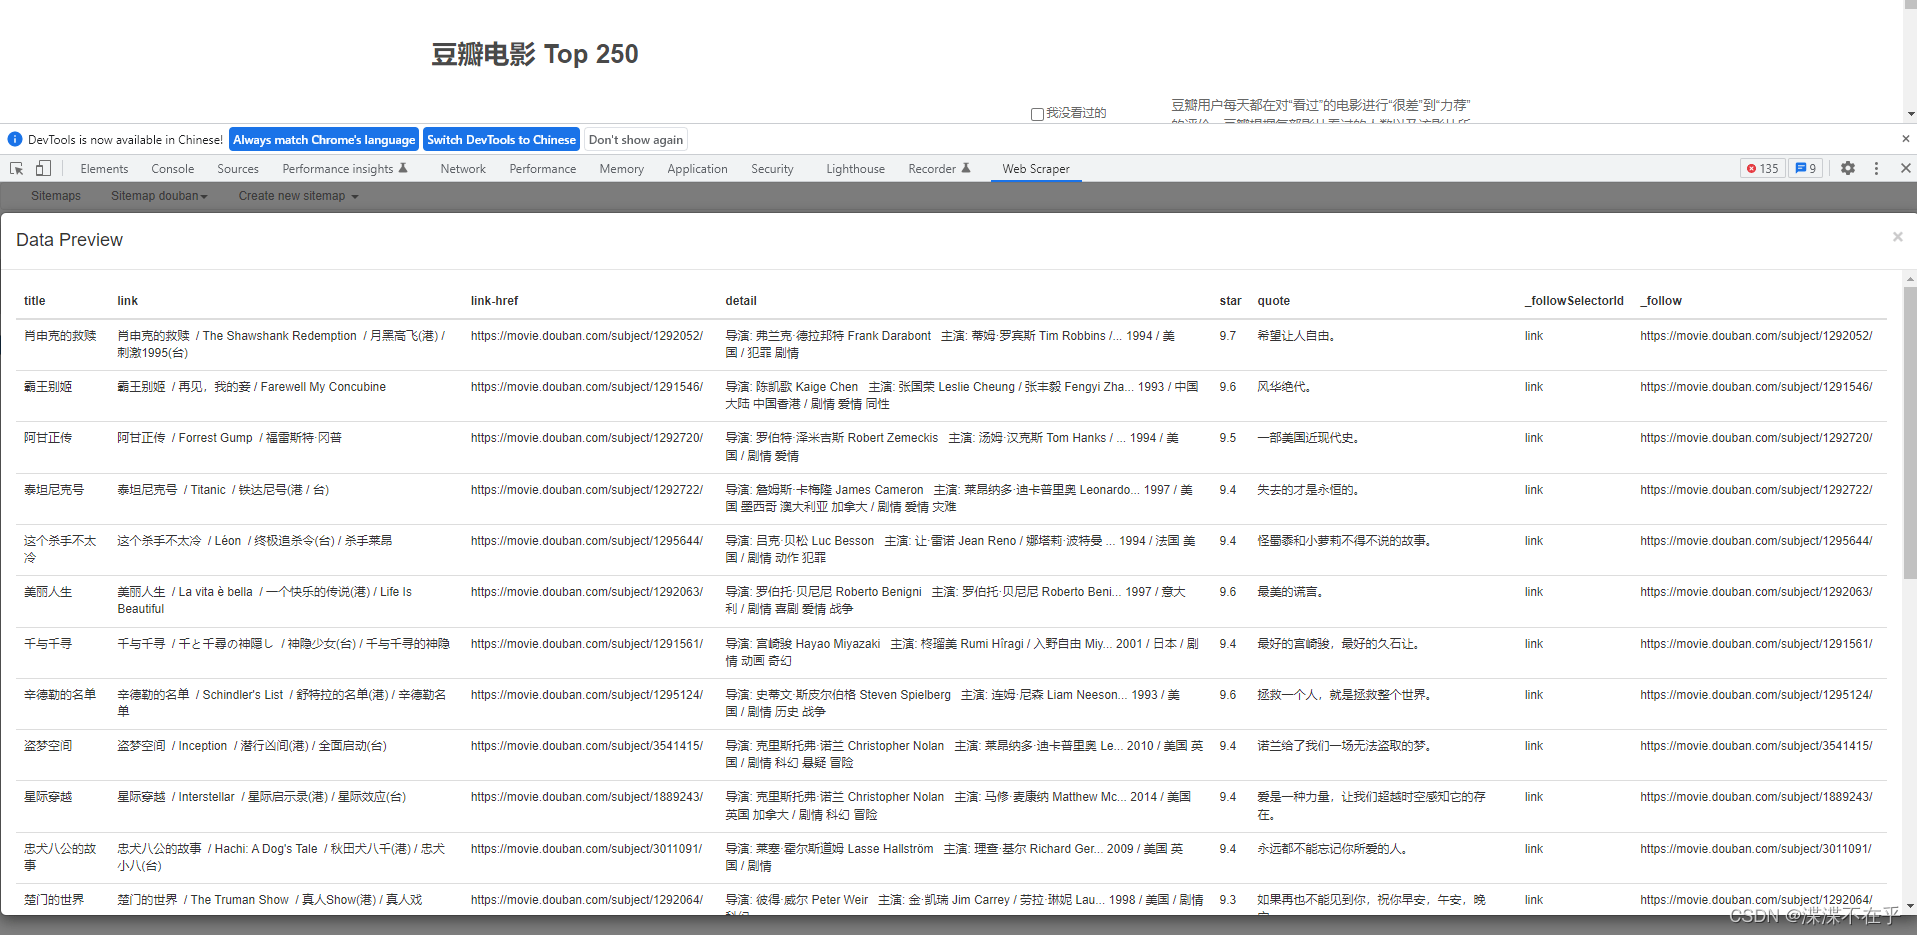Open the Security tab
This screenshot has height=935, width=1917.
pos(773,169)
